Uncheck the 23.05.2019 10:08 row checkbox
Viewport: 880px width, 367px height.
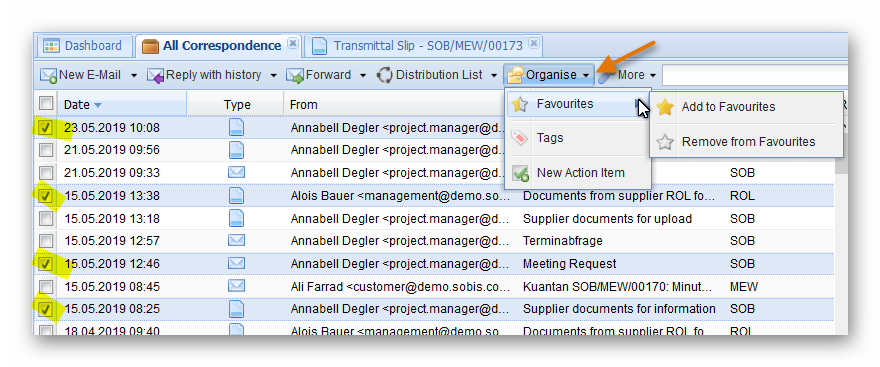pos(46,127)
